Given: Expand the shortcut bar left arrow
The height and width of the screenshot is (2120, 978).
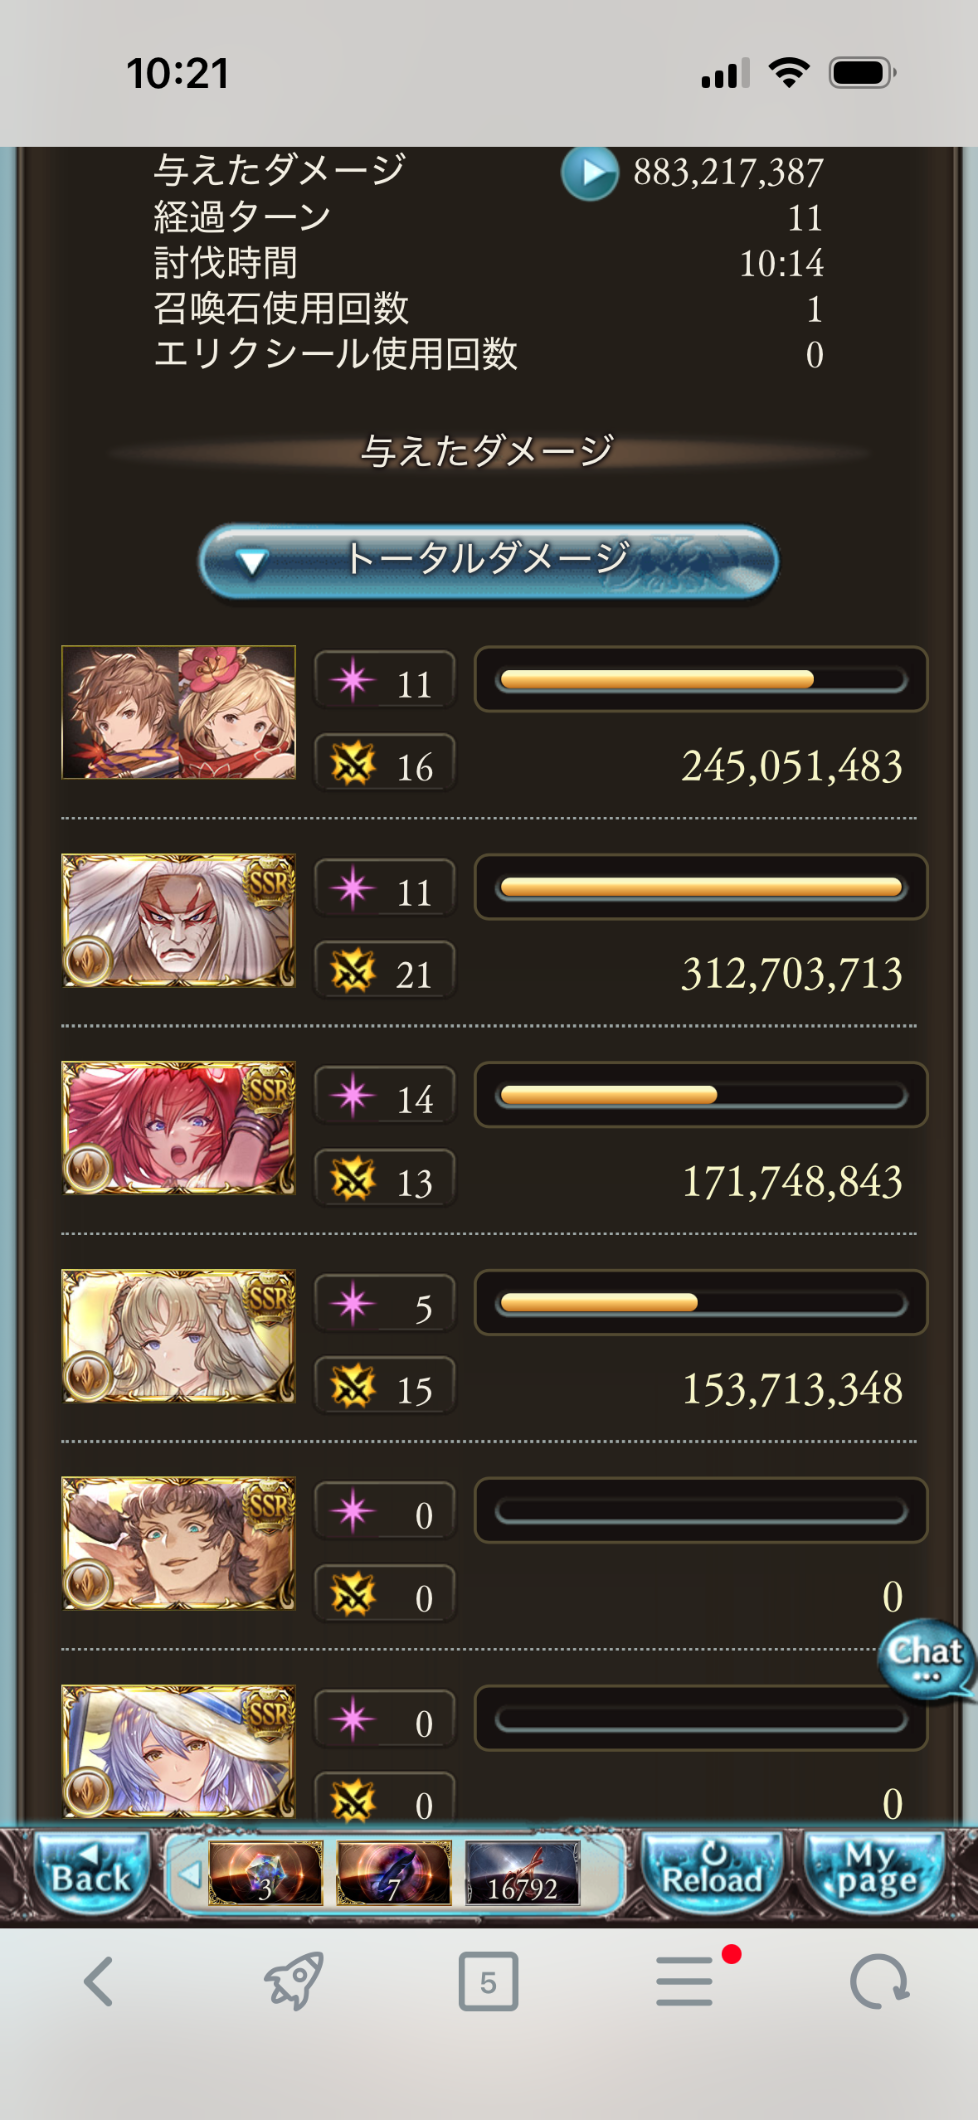Looking at the screenshot, I should point(188,1874).
